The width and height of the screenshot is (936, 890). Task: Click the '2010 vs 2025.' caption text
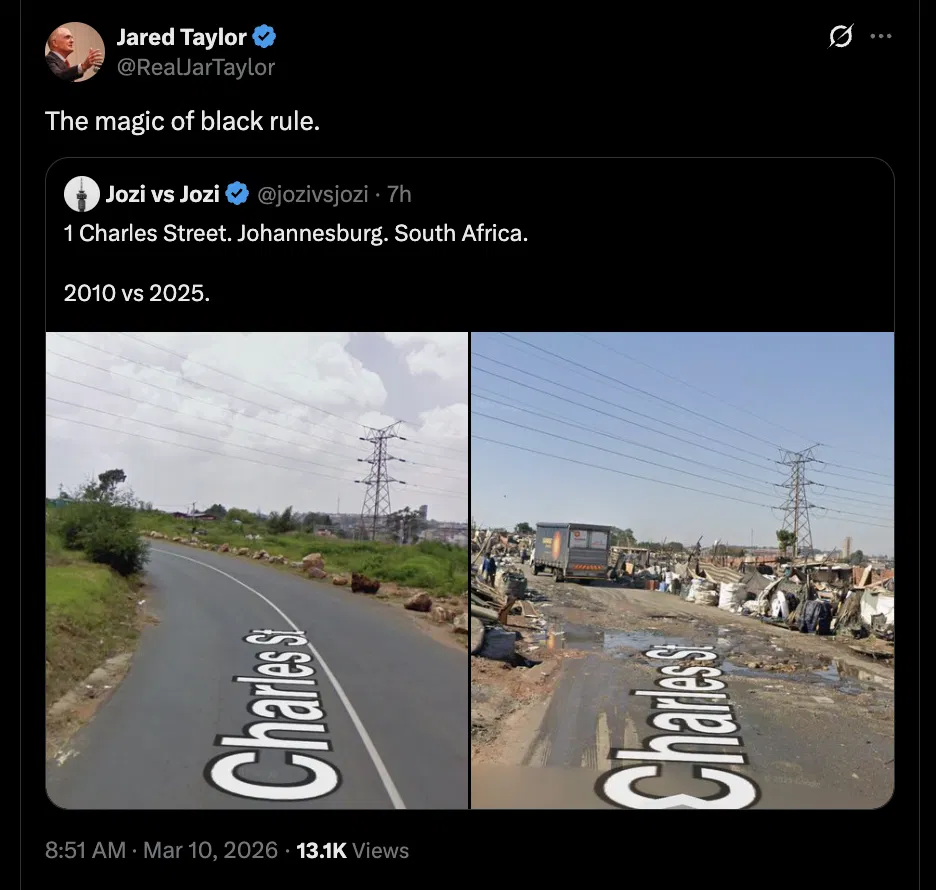137,293
